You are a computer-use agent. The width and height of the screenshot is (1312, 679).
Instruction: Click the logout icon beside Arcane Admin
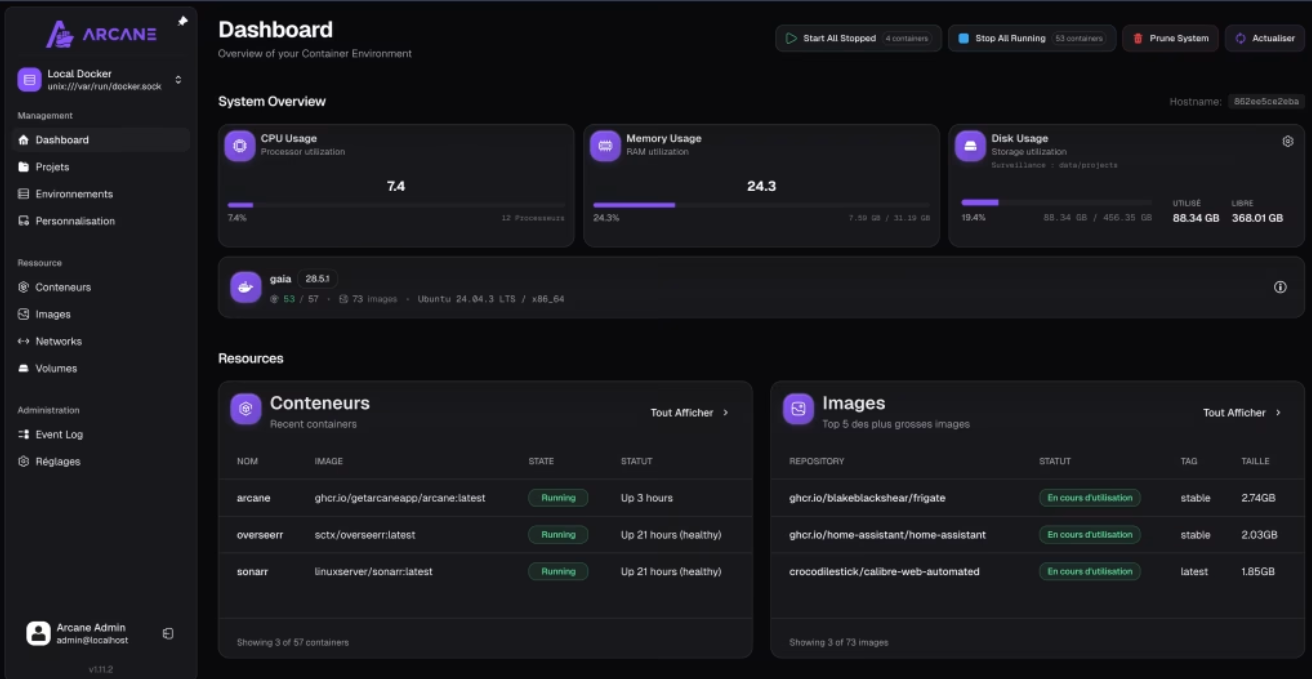[168, 633]
